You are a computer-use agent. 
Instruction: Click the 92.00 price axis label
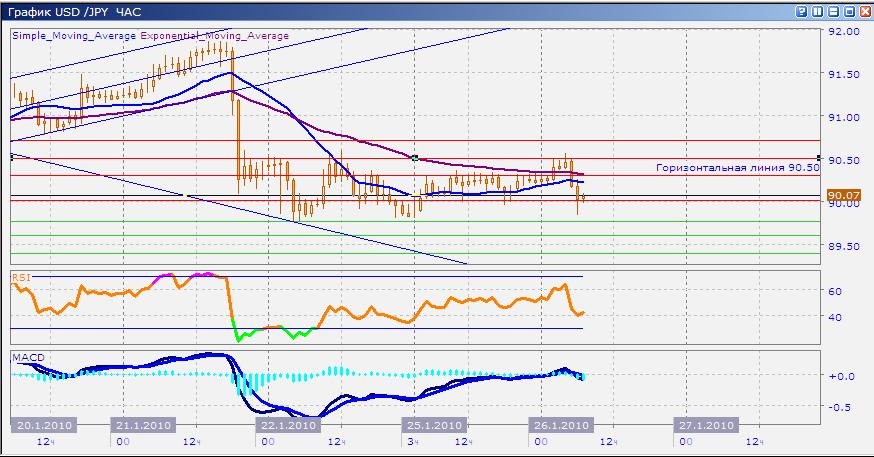click(844, 32)
